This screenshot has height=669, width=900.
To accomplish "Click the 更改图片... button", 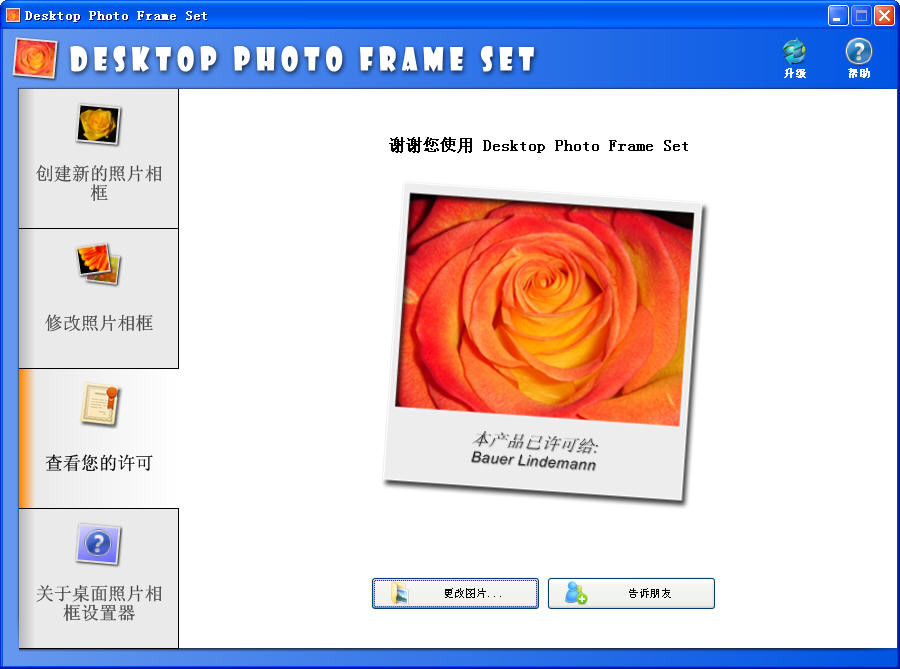I will (455, 593).
